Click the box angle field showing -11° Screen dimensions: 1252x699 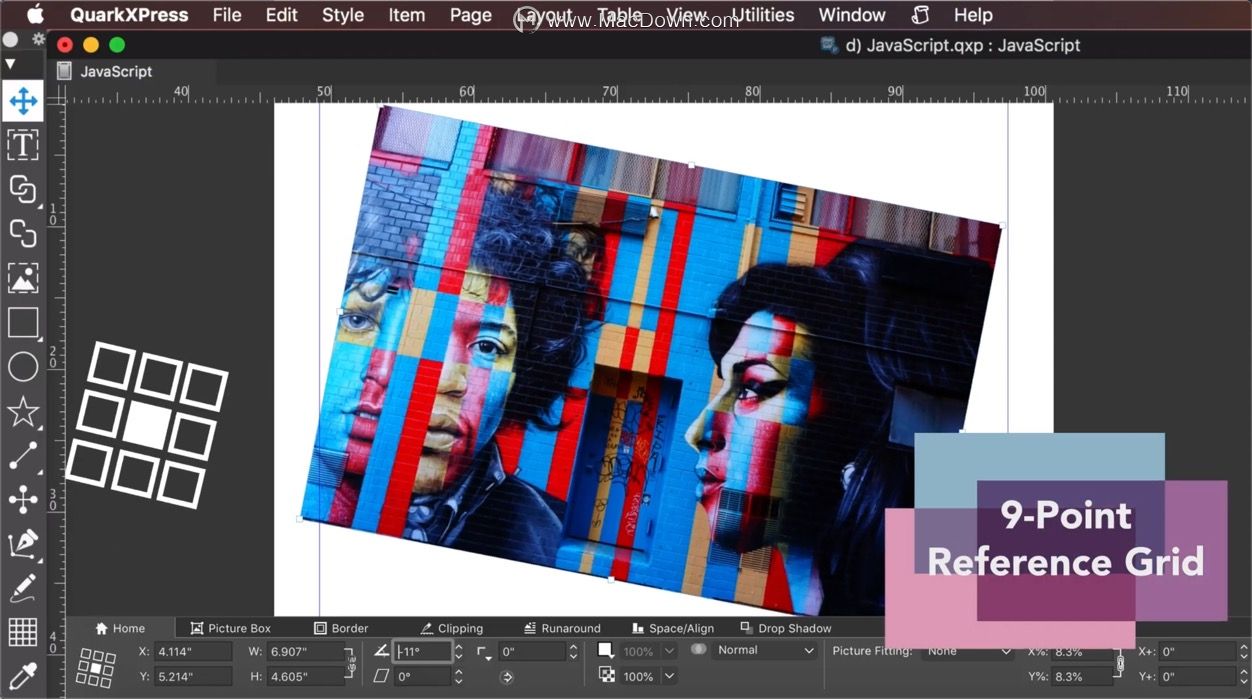pyautogui.click(x=422, y=652)
